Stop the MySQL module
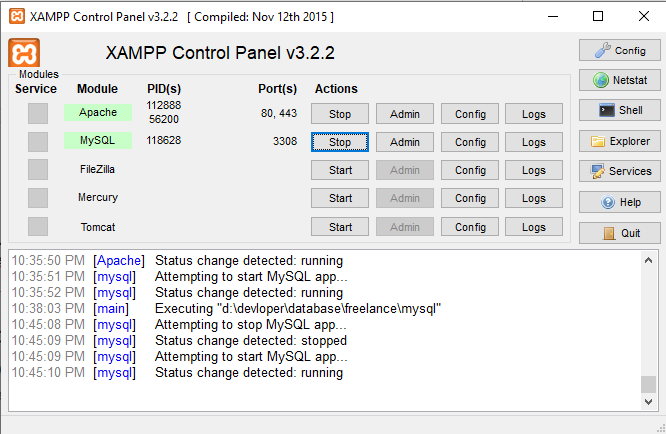The image size is (666, 434). [340, 142]
